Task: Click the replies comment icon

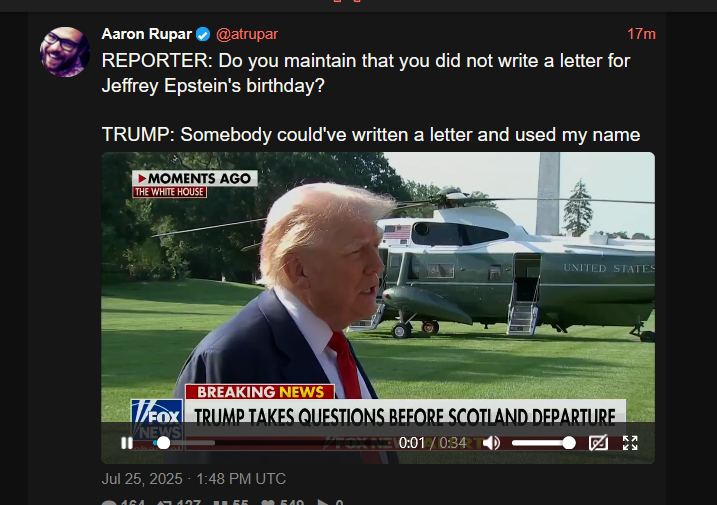Action: (109, 502)
